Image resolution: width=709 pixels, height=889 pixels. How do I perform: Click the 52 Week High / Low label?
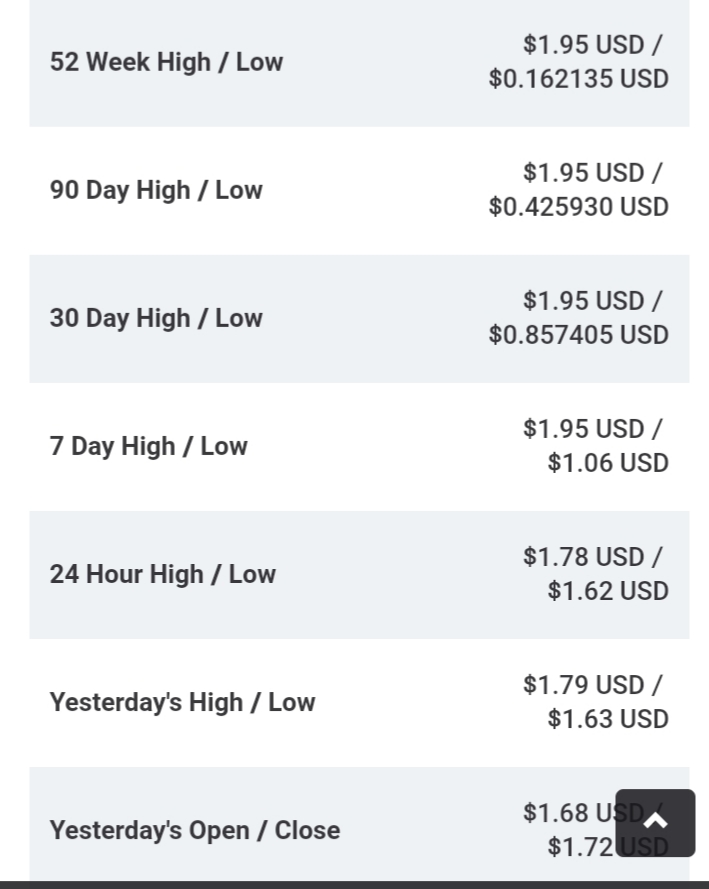click(x=166, y=62)
